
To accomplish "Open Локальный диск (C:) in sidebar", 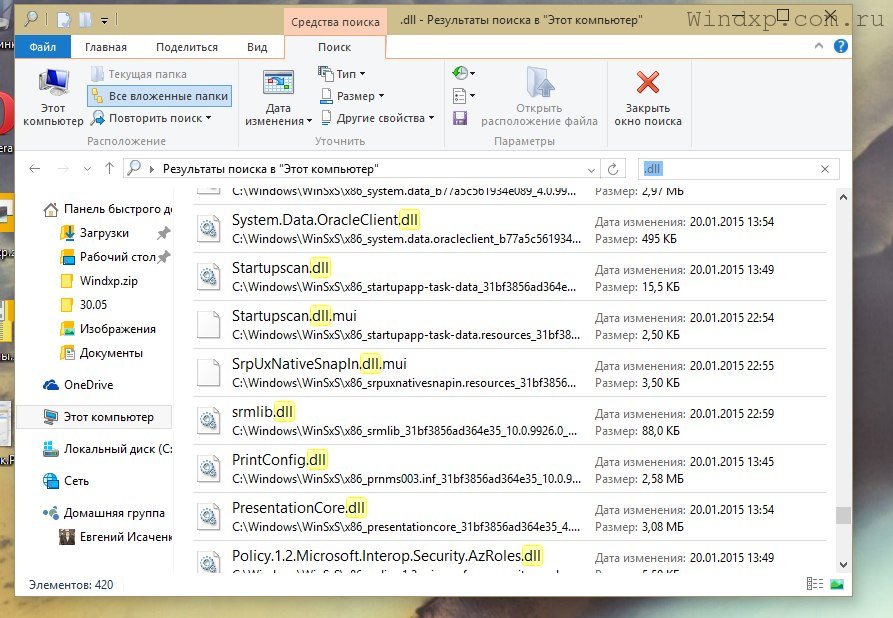I will coord(108,449).
